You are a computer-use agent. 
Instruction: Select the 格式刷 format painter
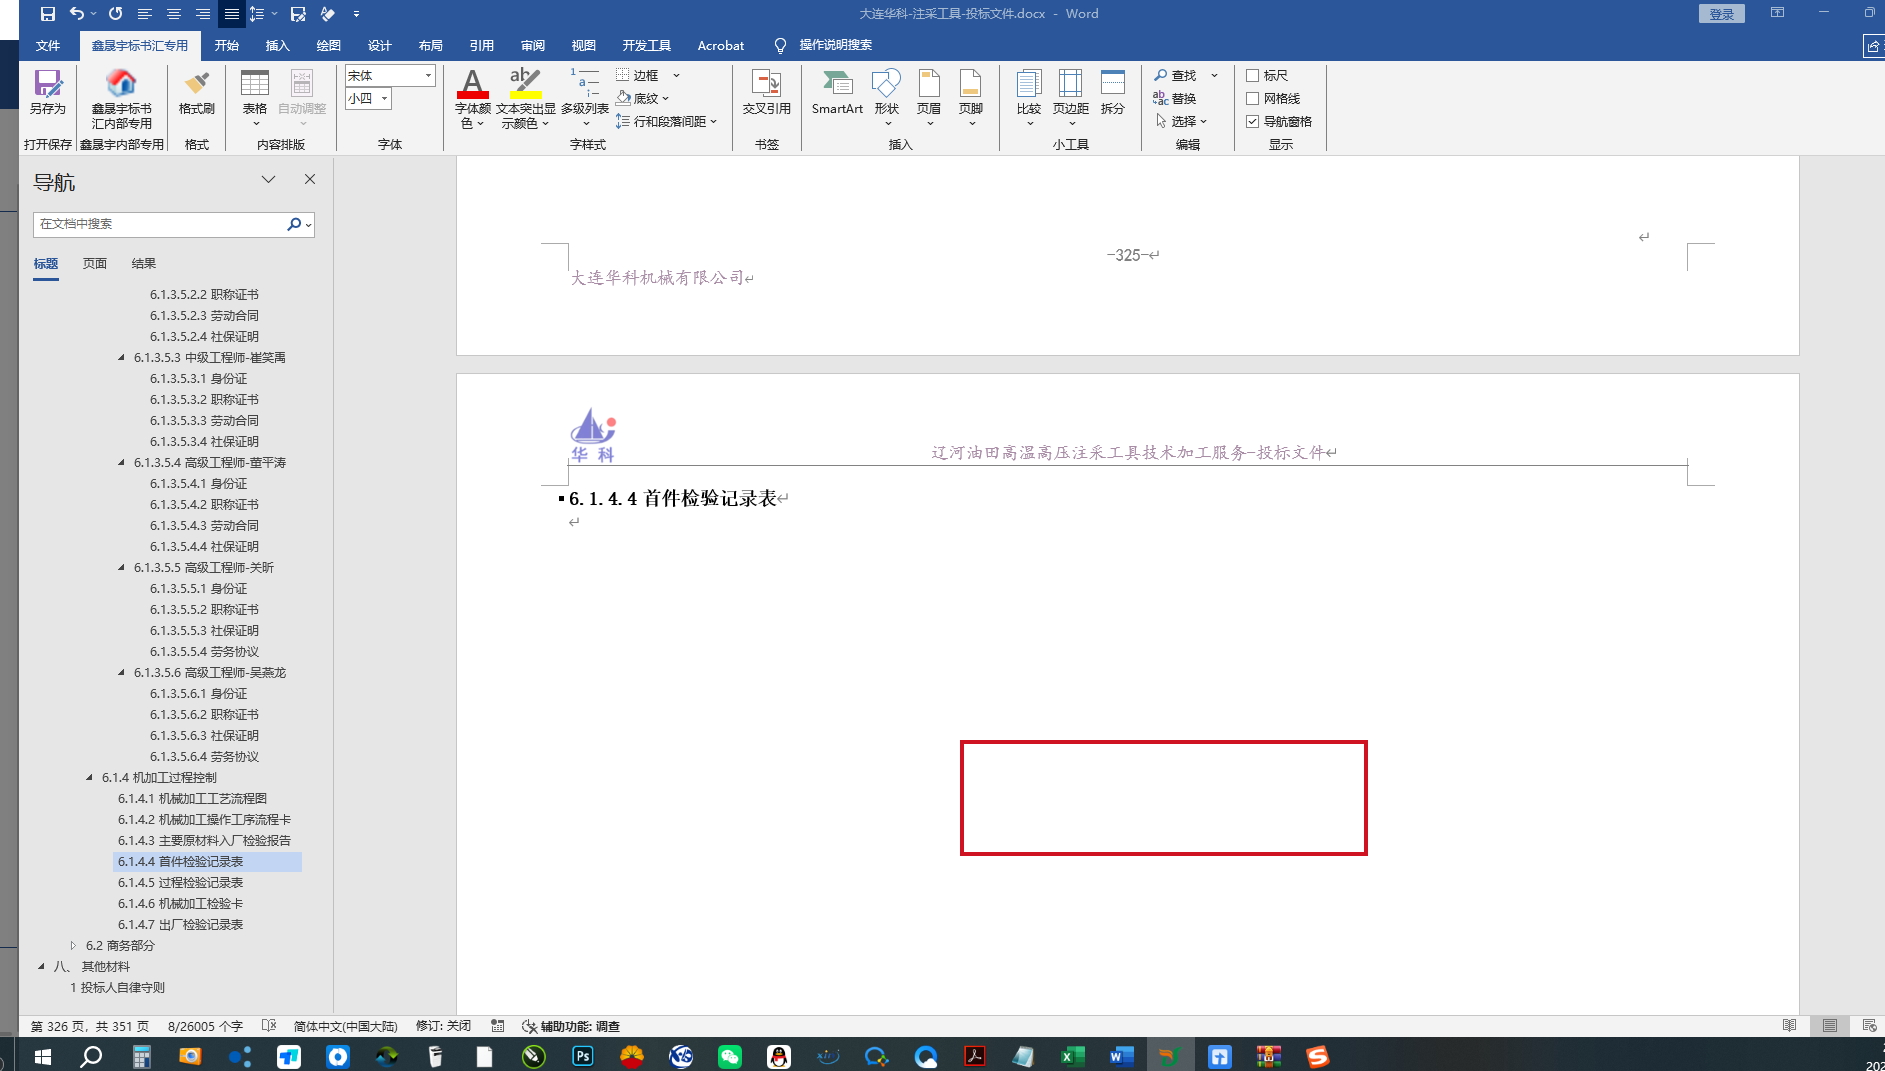pyautogui.click(x=196, y=93)
